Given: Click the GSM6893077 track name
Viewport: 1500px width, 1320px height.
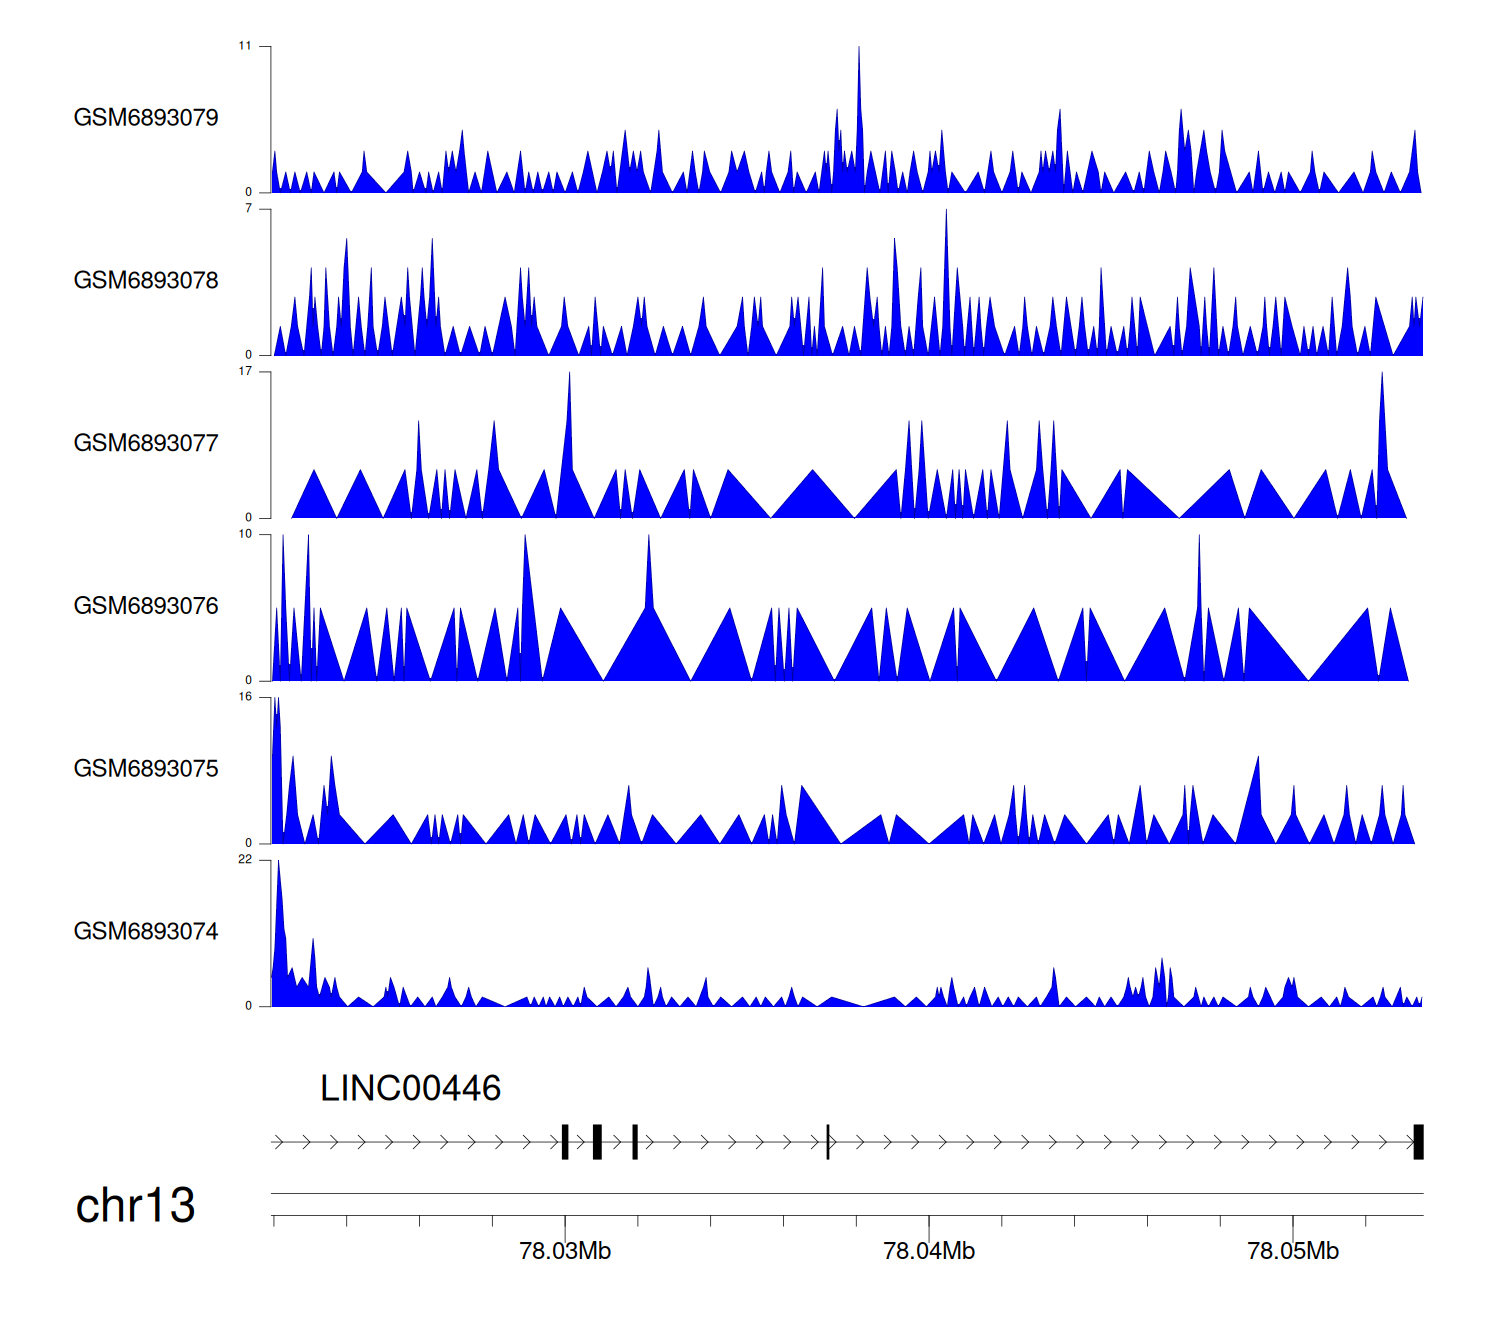Looking at the screenshot, I should pyautogui.click(x=146, y=443).
